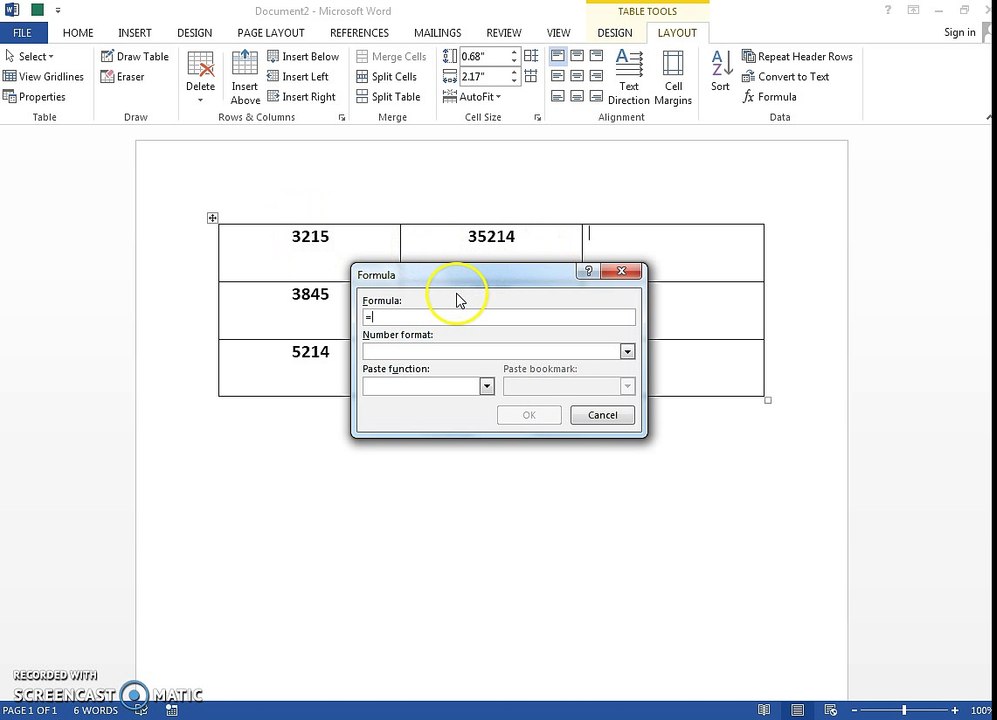Toggle View Gridlines
Screen dimensions: 997x720
pyautogui.click(x=43, y=77)
